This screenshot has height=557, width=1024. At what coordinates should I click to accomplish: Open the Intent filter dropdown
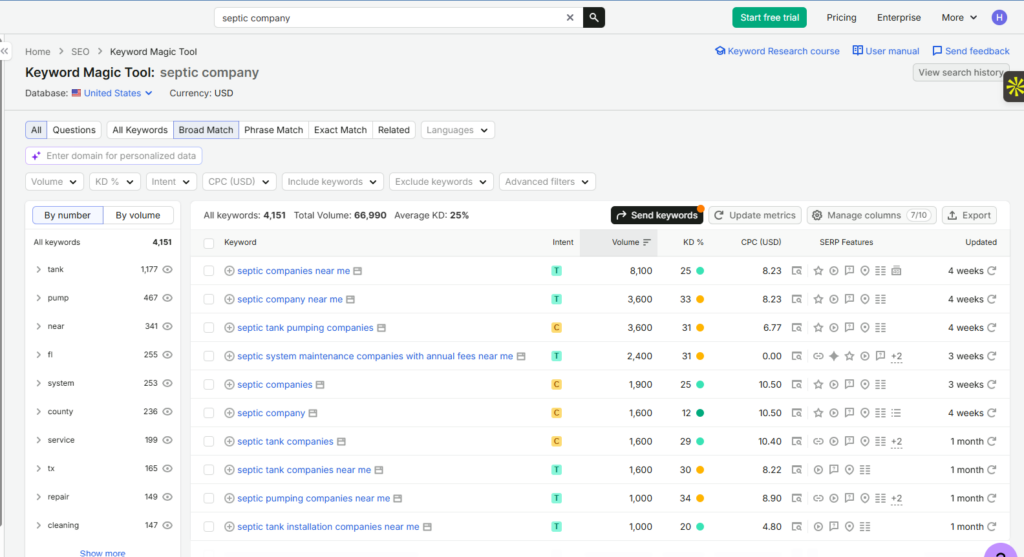point(171,182)
